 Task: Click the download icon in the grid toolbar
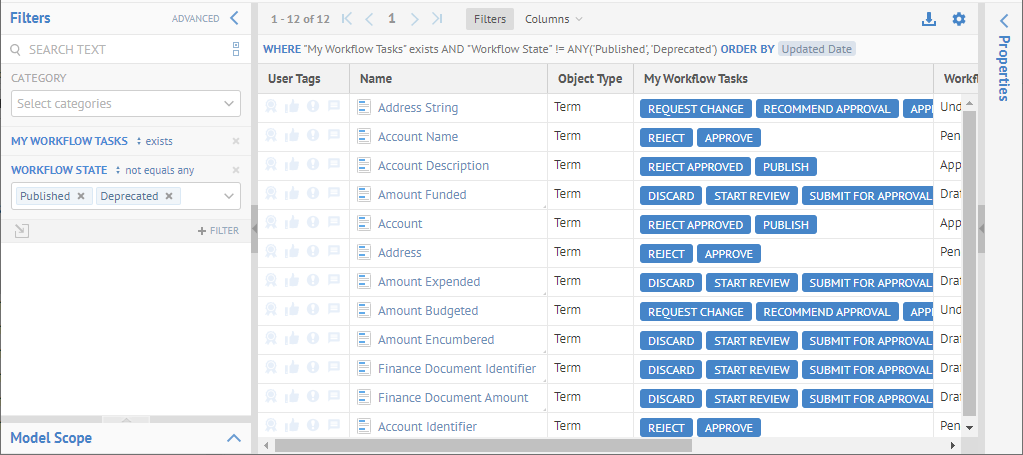pos(929,19)
